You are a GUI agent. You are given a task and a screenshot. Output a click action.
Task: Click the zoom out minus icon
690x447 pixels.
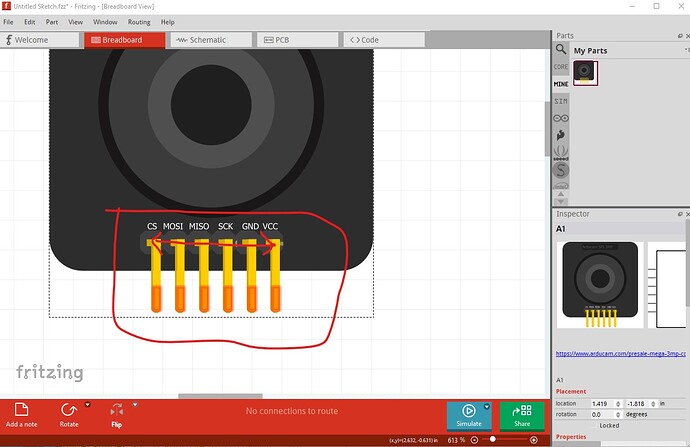[474, 440]
